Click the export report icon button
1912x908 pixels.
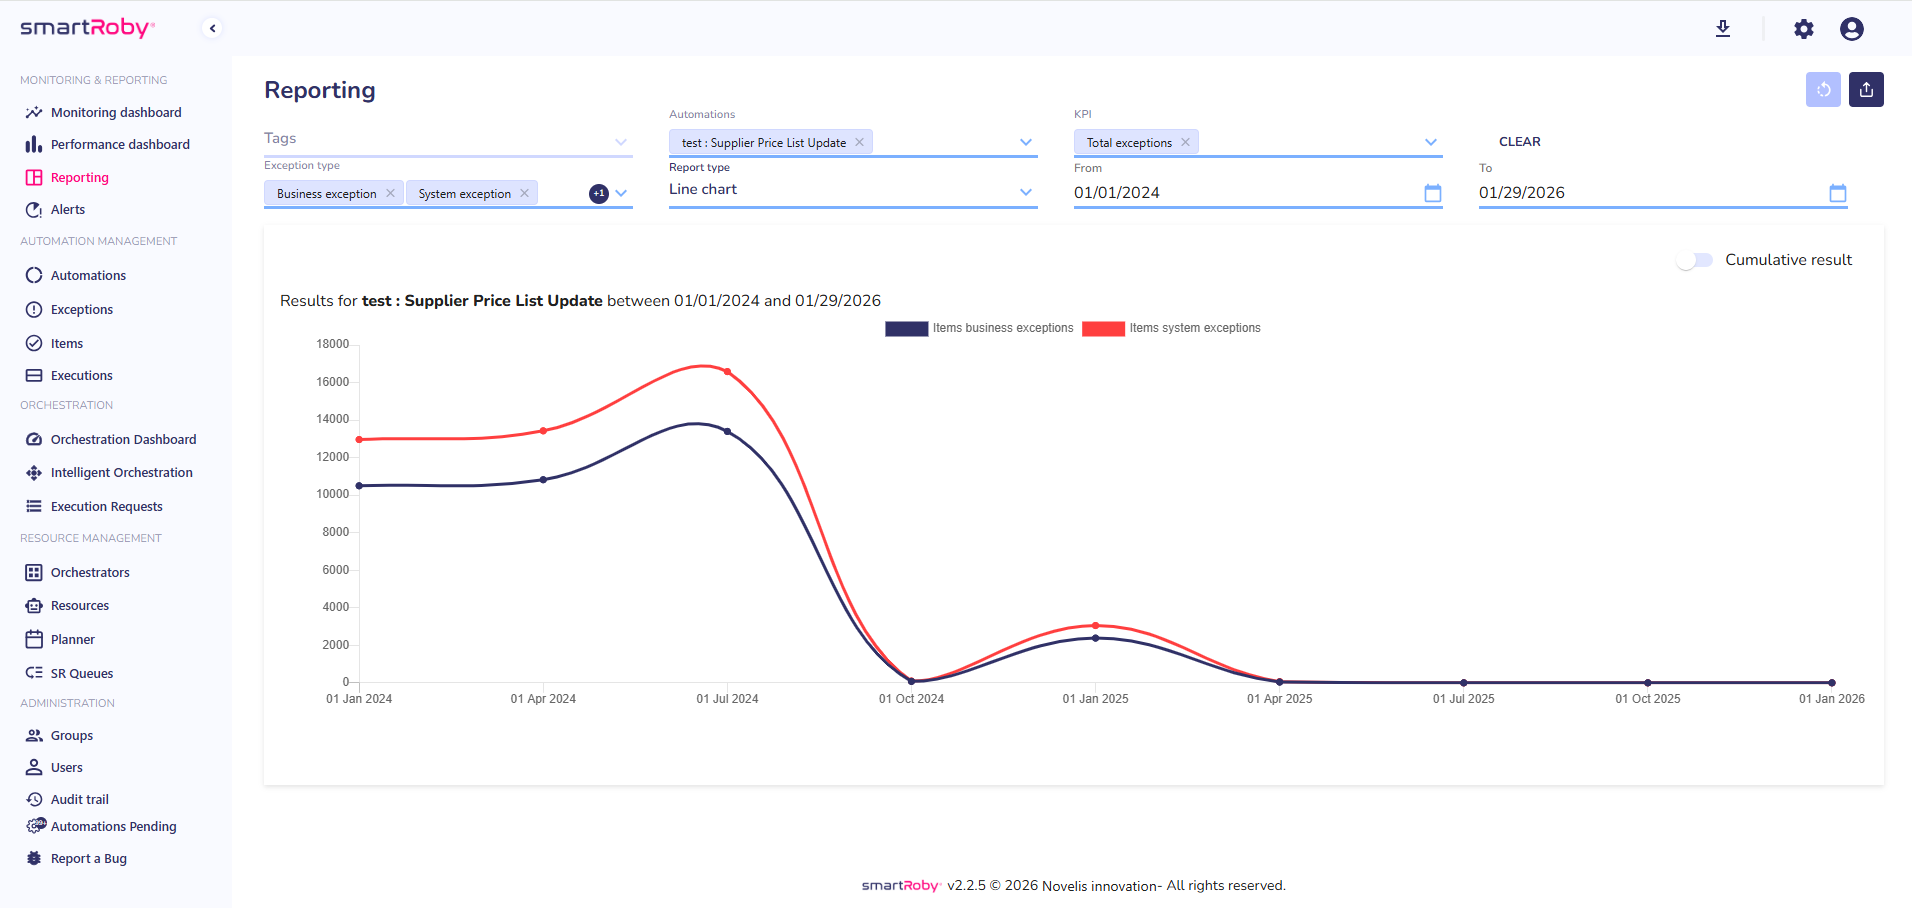(x=1866, y=90)
